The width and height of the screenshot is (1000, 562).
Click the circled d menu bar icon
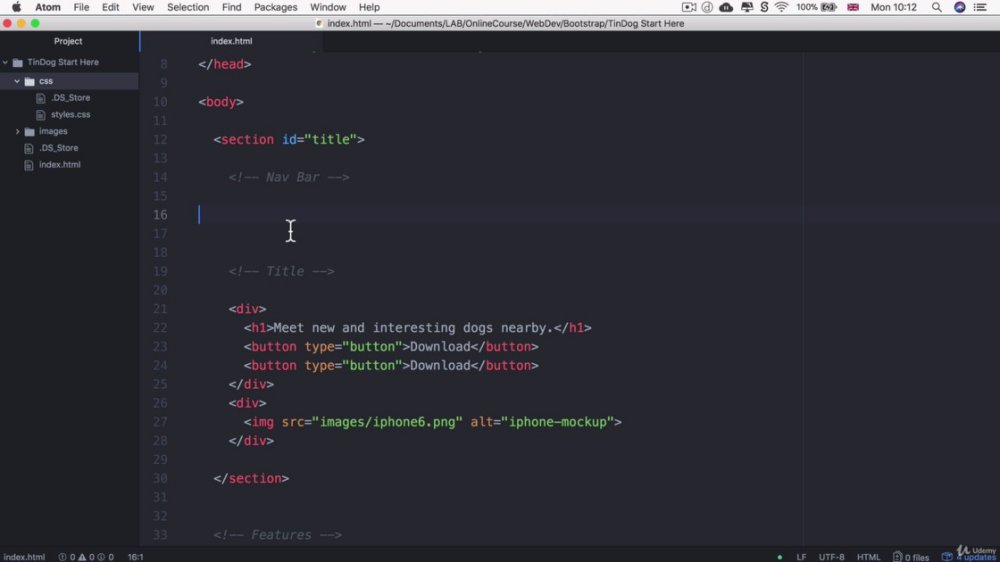(x=707, y=7)
